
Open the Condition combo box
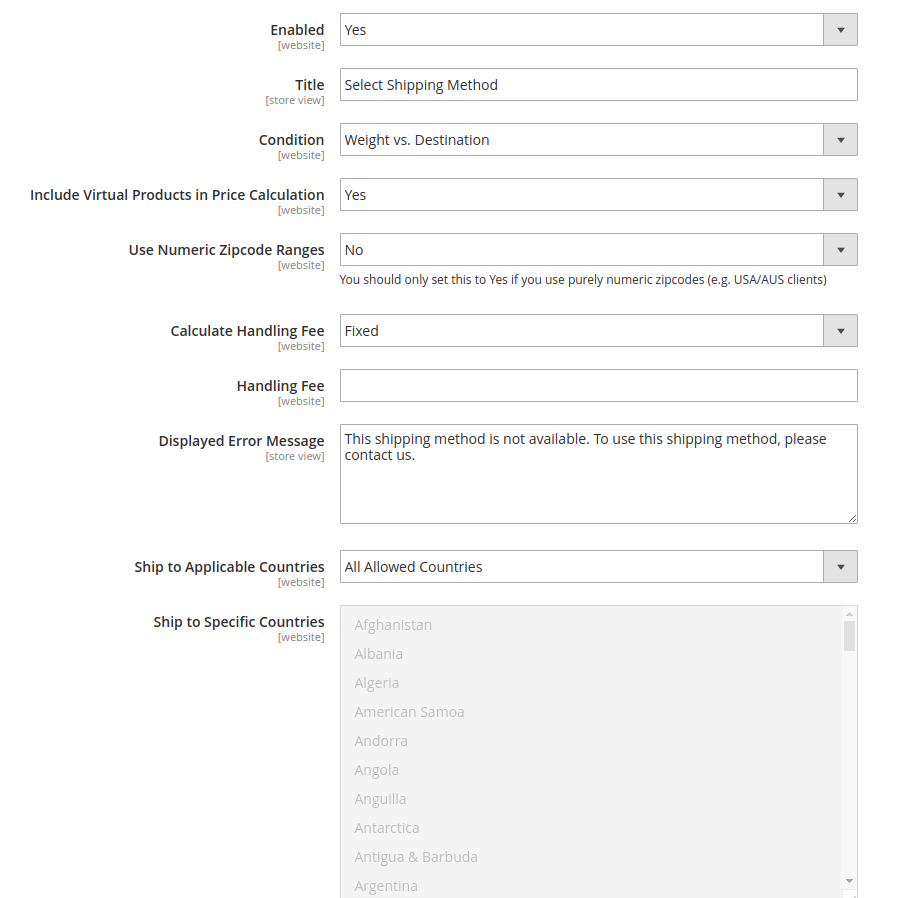pos(590,139)
